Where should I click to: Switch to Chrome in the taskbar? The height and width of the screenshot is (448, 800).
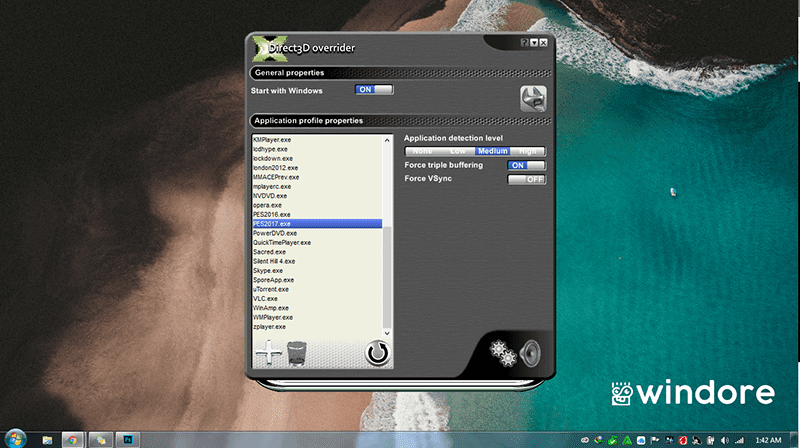tap(72, 440)
